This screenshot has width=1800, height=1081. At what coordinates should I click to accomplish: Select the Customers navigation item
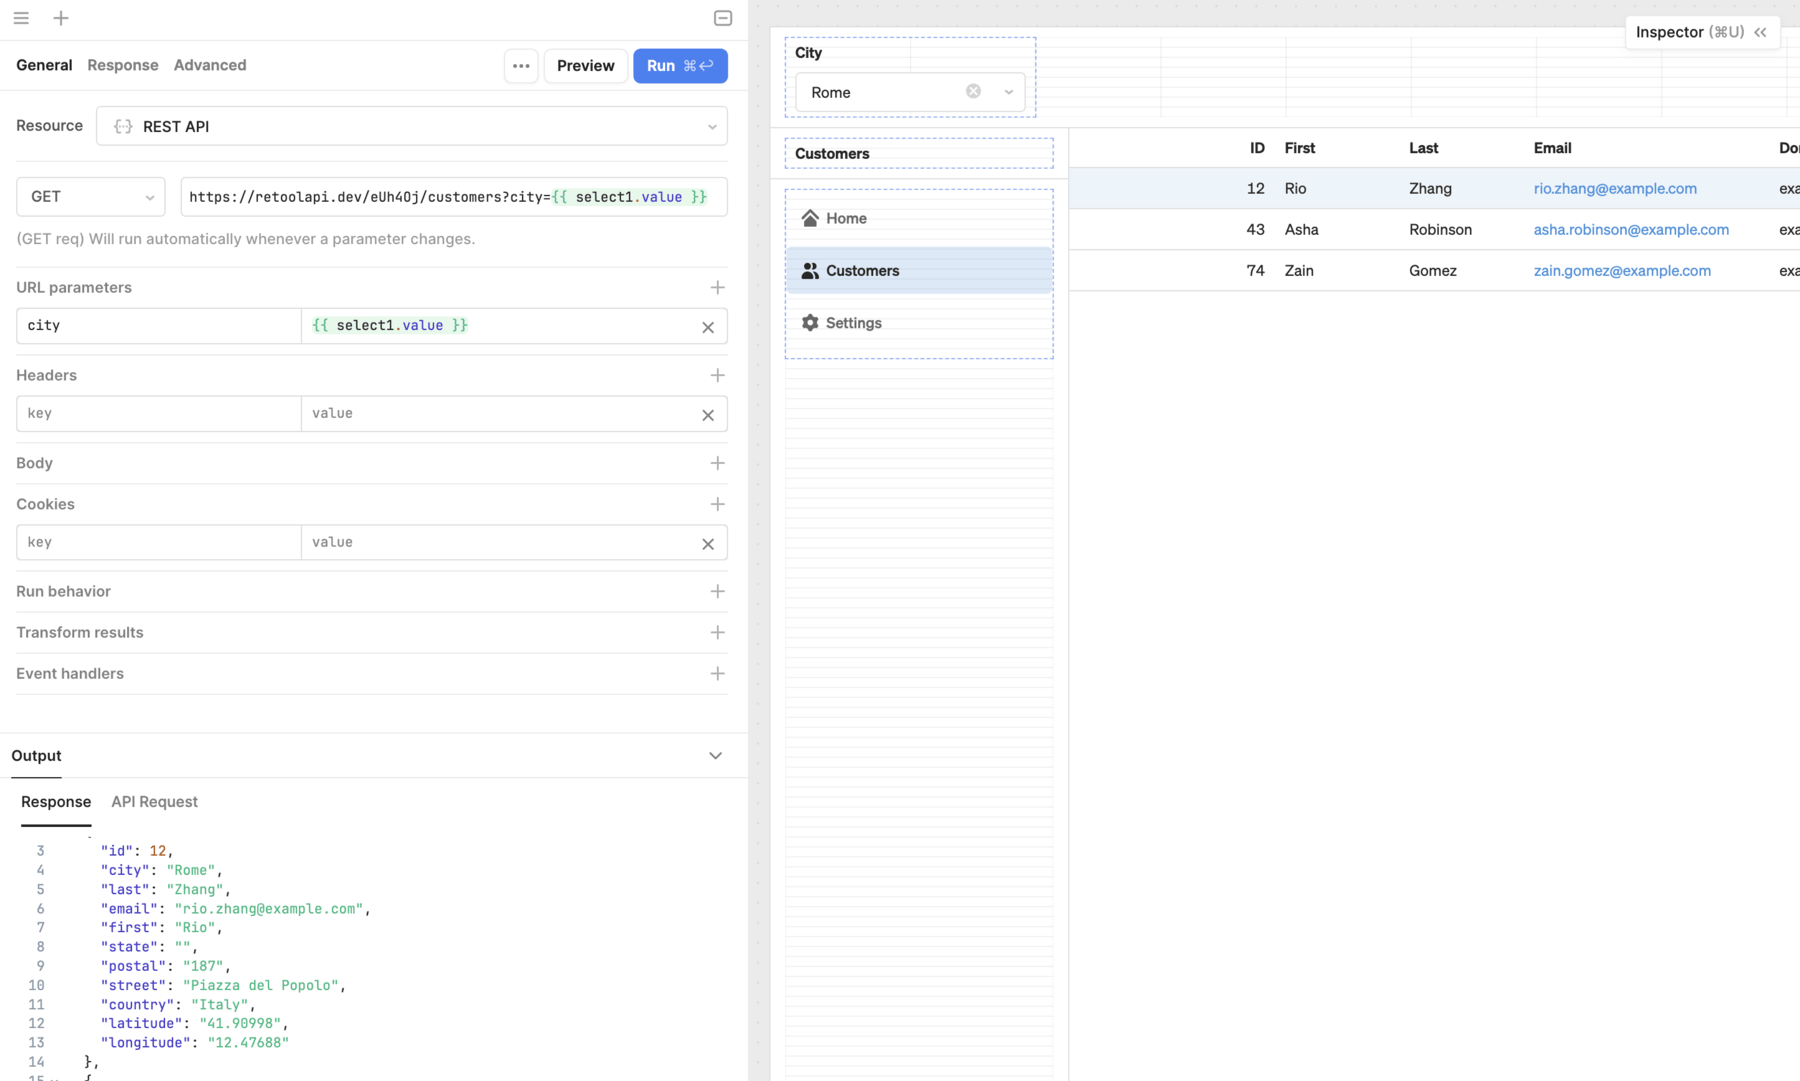coord(919,271)
